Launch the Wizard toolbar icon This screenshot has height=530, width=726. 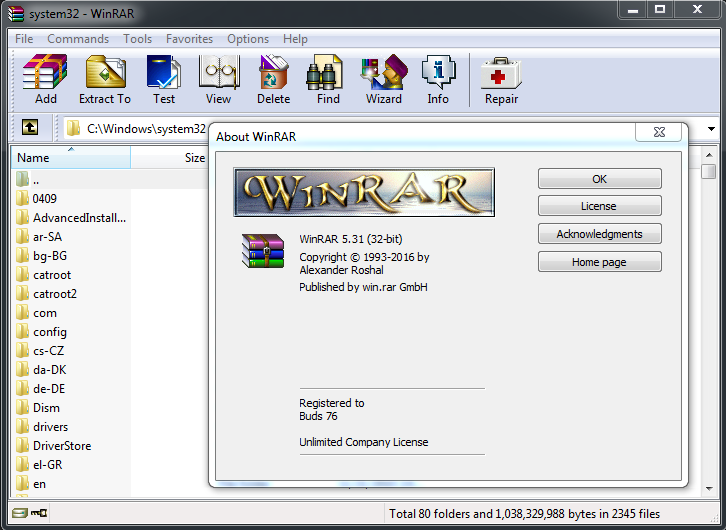(384, 72)
